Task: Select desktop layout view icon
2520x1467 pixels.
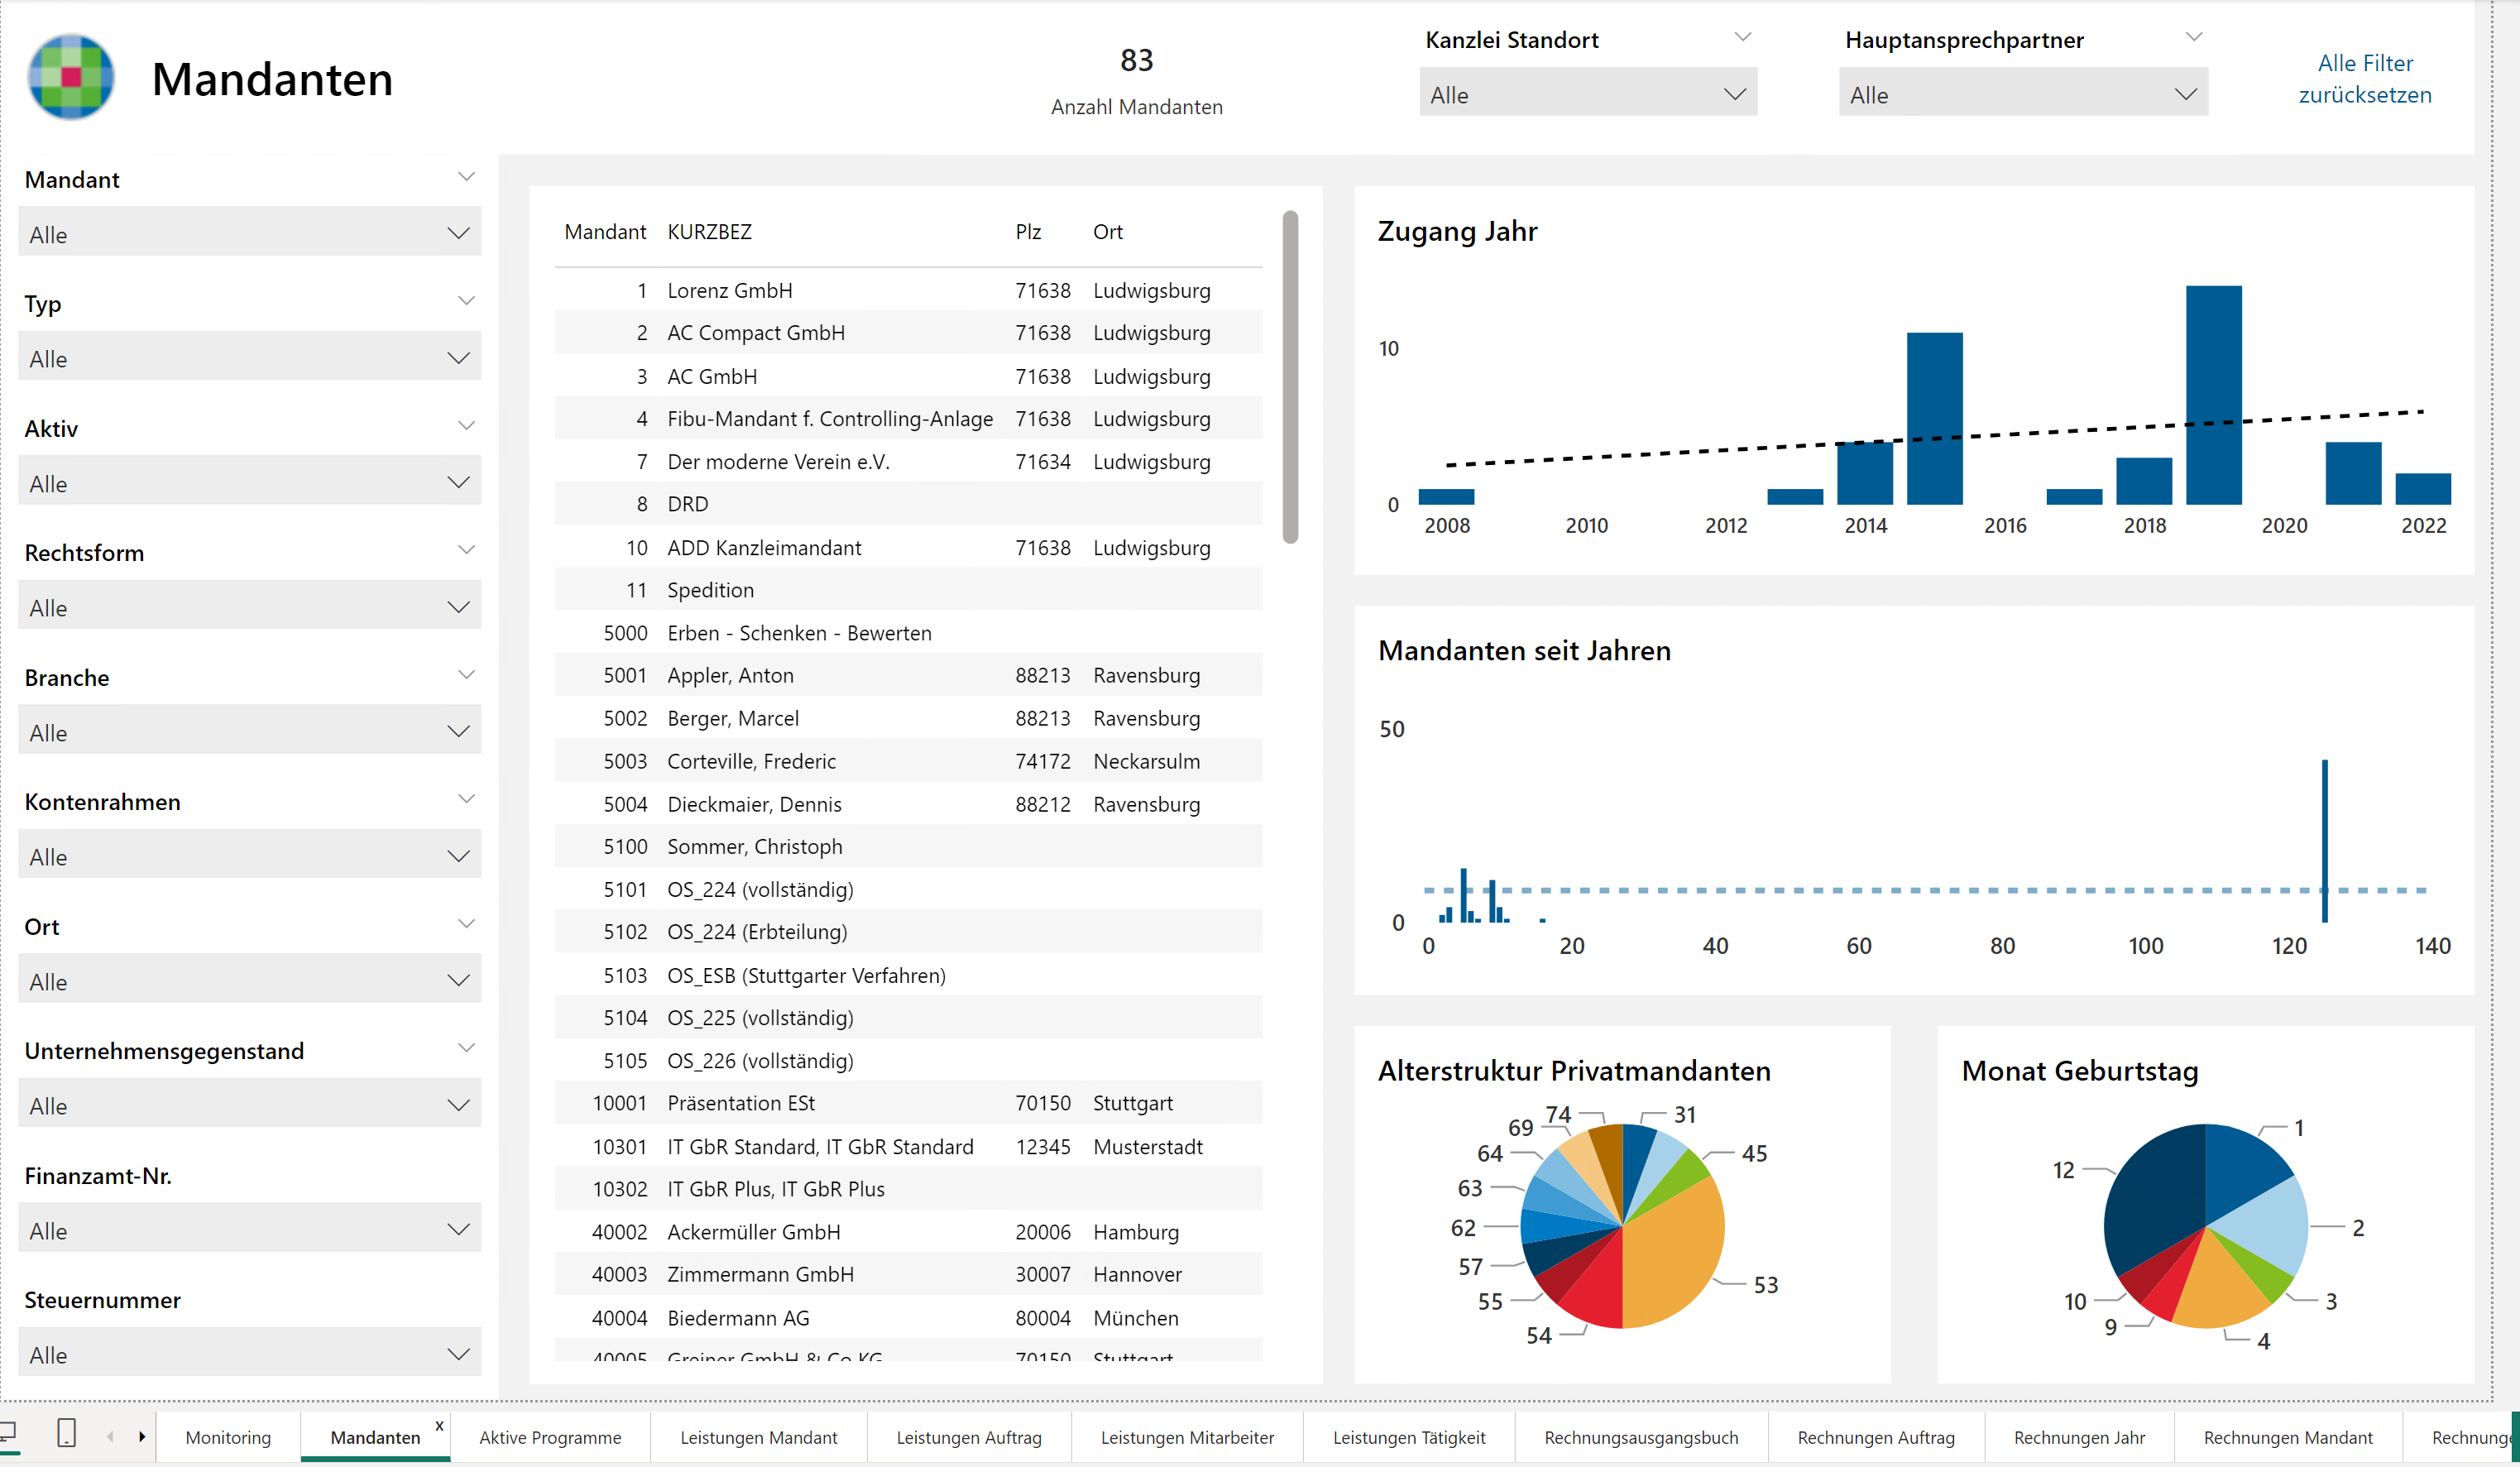Action: 8,1433
